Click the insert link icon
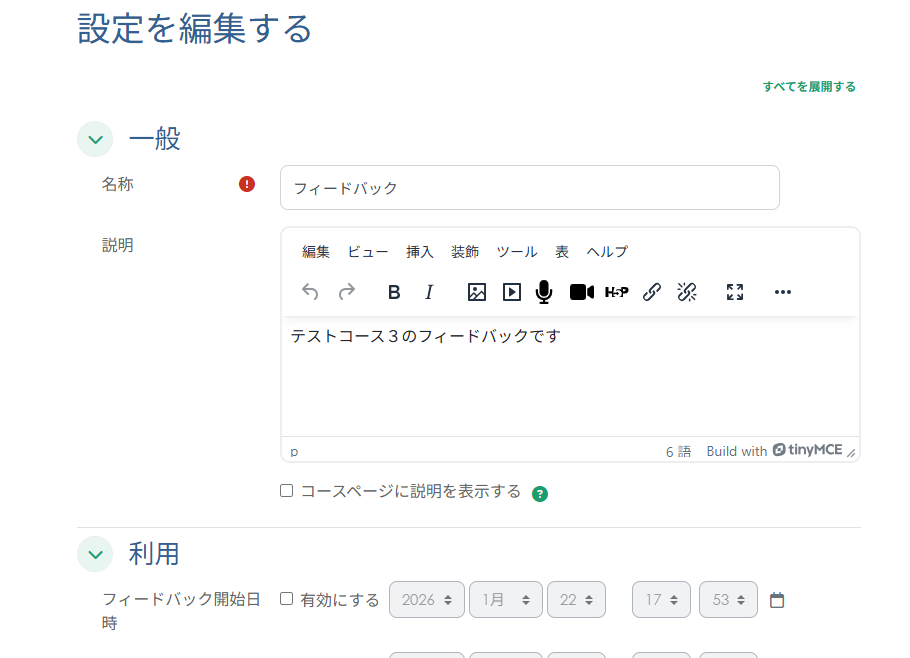Viewport: 910px width, 658px height. coord(652,292)
